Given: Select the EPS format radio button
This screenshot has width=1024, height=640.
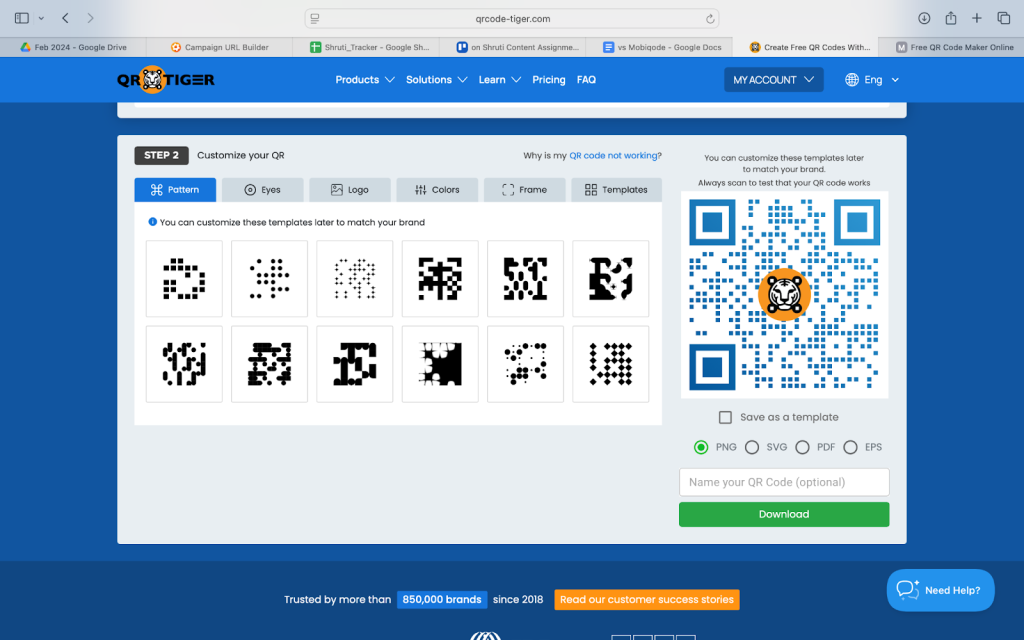Looking at the screenshot, I should pos(851,447).
